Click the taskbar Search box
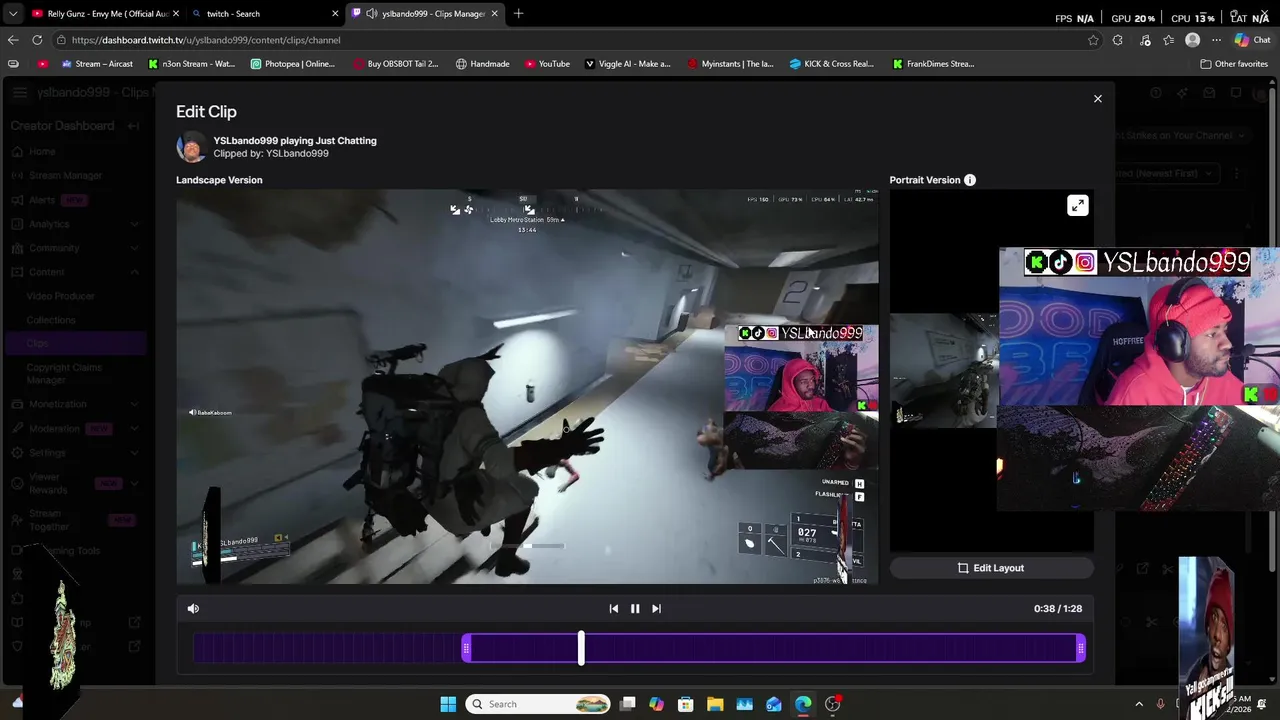Viewport: 1280px width, 720px height. click(539, 704)
